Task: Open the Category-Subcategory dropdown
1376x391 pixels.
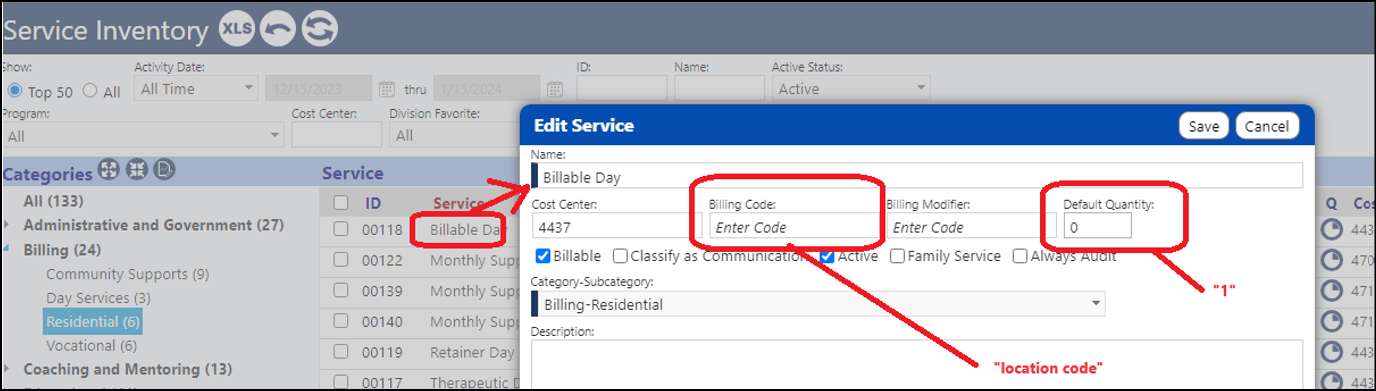Action: click(818, 304)
